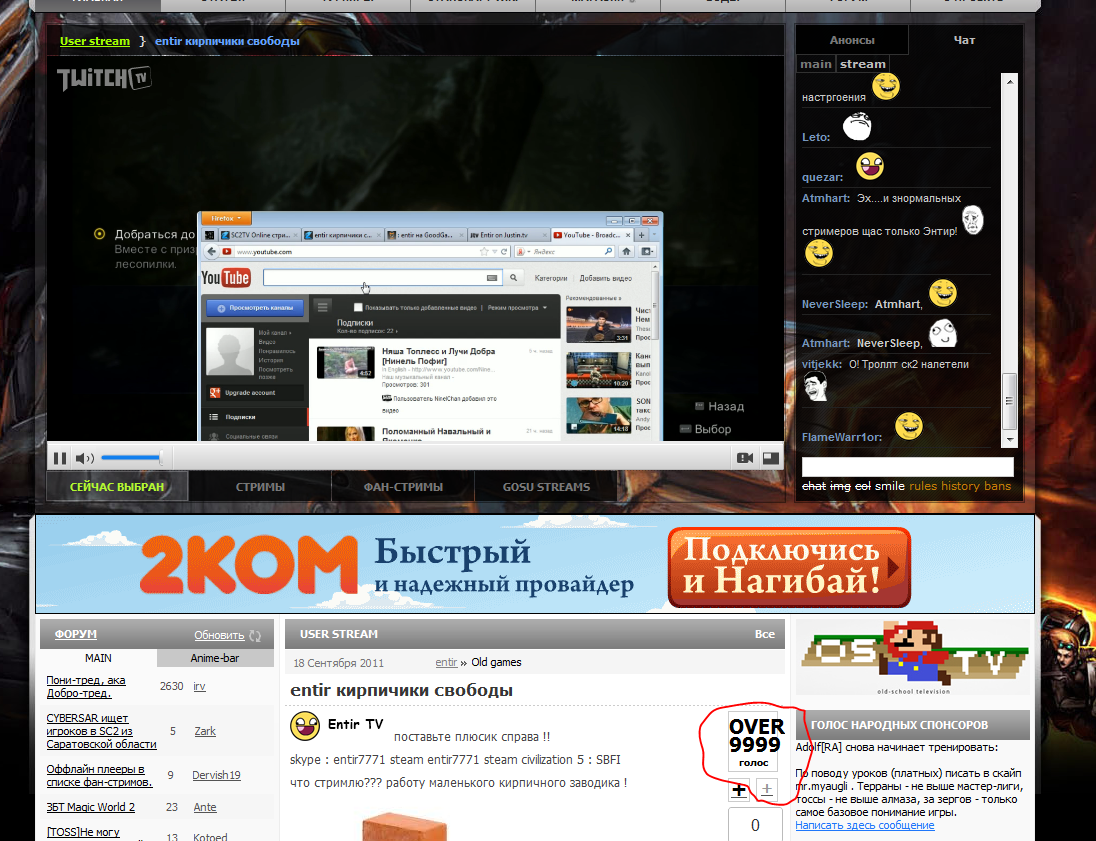Switch to the Чат tab
The height and width of the screenshot is (841, 1096).
click(965, 41)
